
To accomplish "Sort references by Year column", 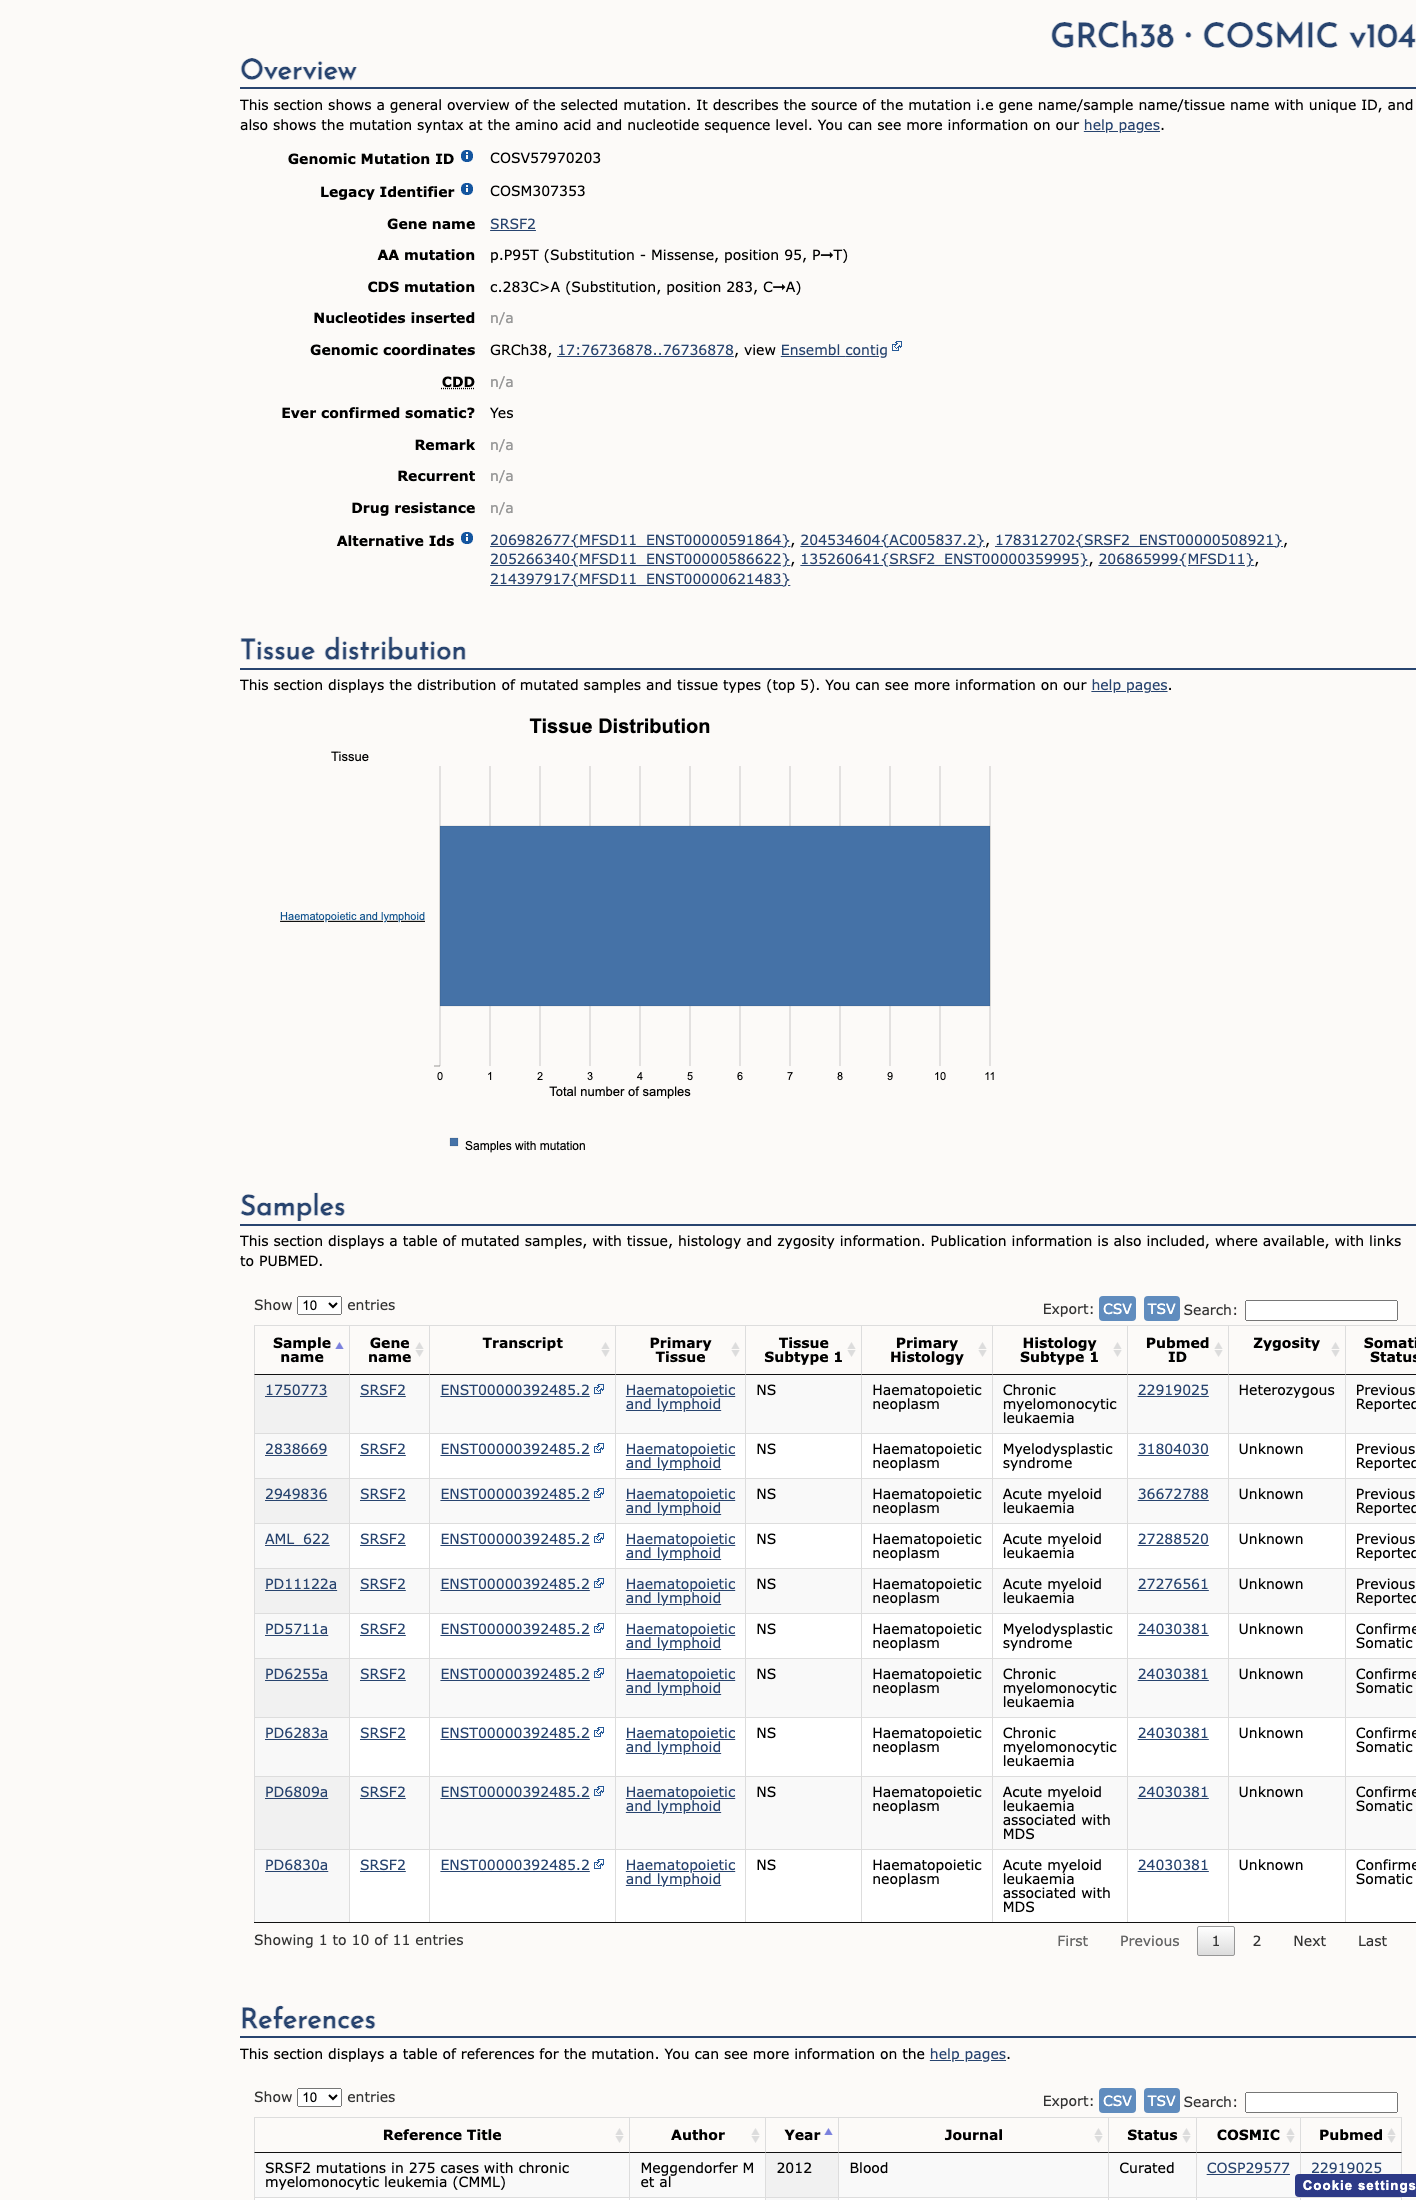I will [x=802, y=2135].
